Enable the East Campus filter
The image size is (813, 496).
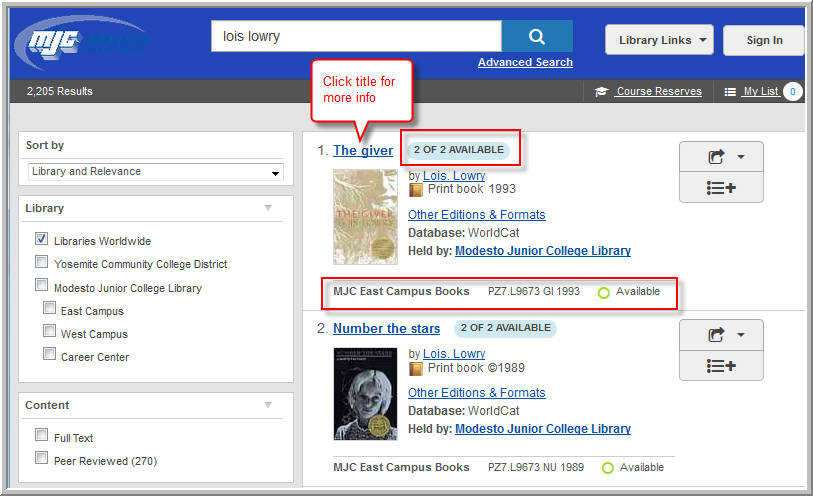click(x=49, y=308)
